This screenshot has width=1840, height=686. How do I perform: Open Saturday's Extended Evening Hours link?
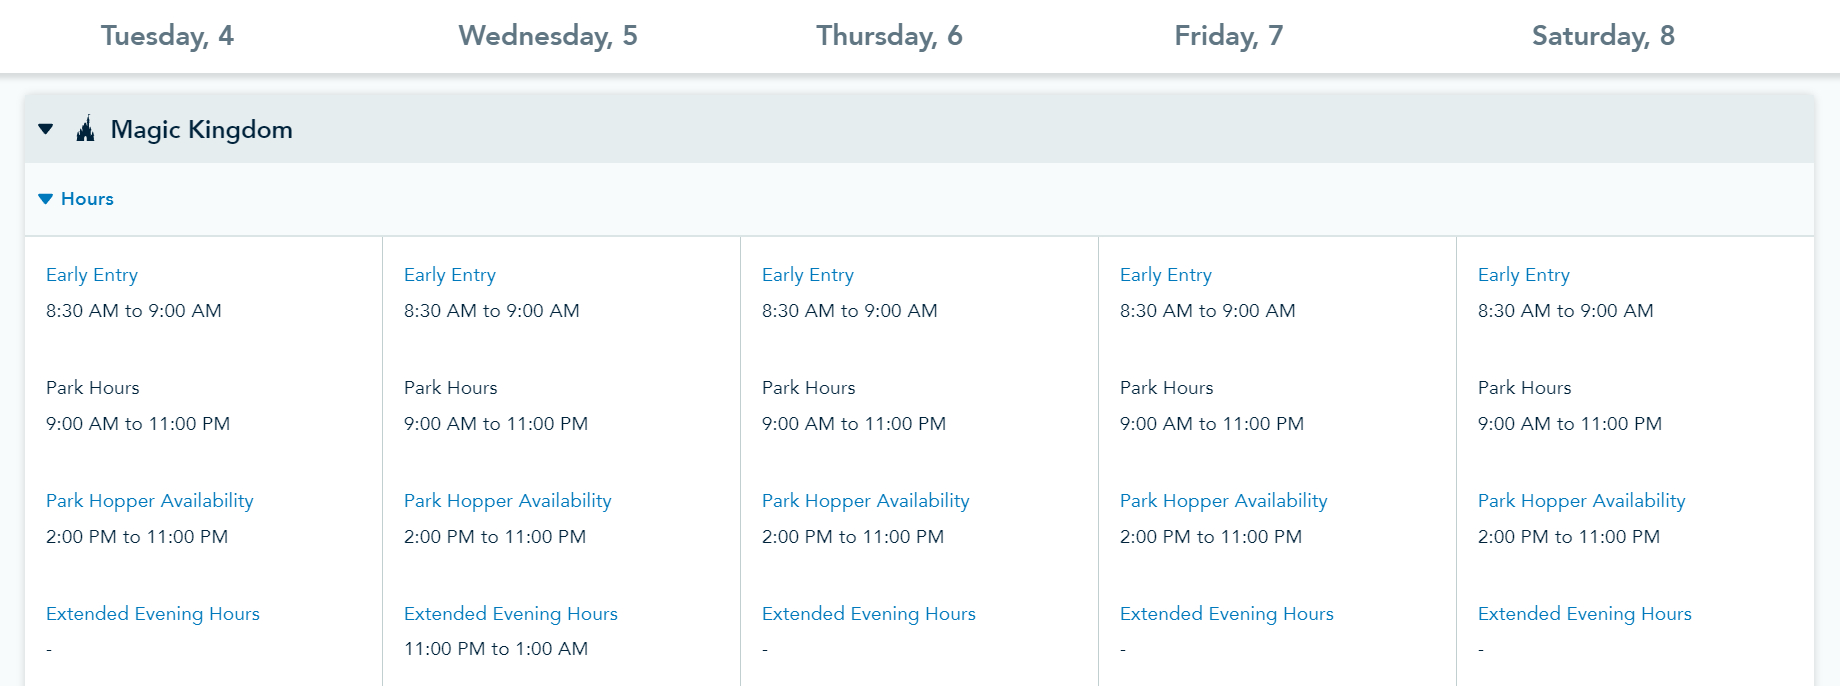pos(1585,614)
